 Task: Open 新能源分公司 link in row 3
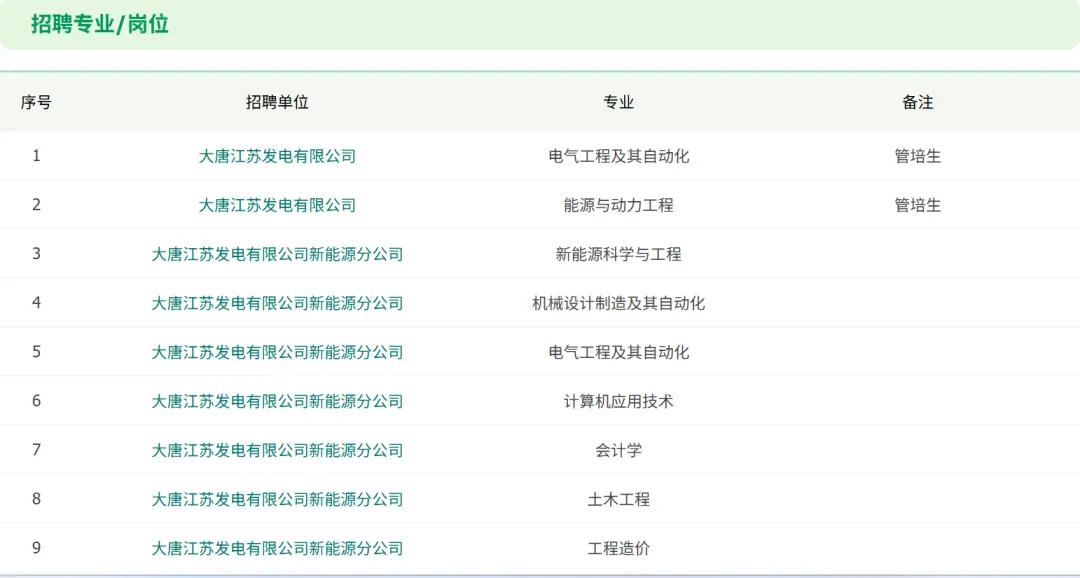tap(277, 254)
